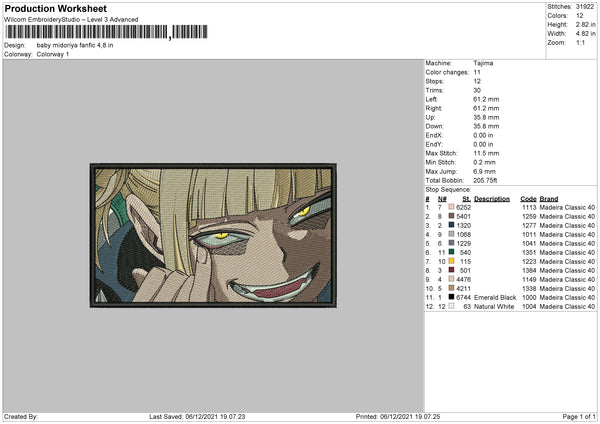Click the 'Emerald Black' description
600x424 pixels.
[495, 297]
